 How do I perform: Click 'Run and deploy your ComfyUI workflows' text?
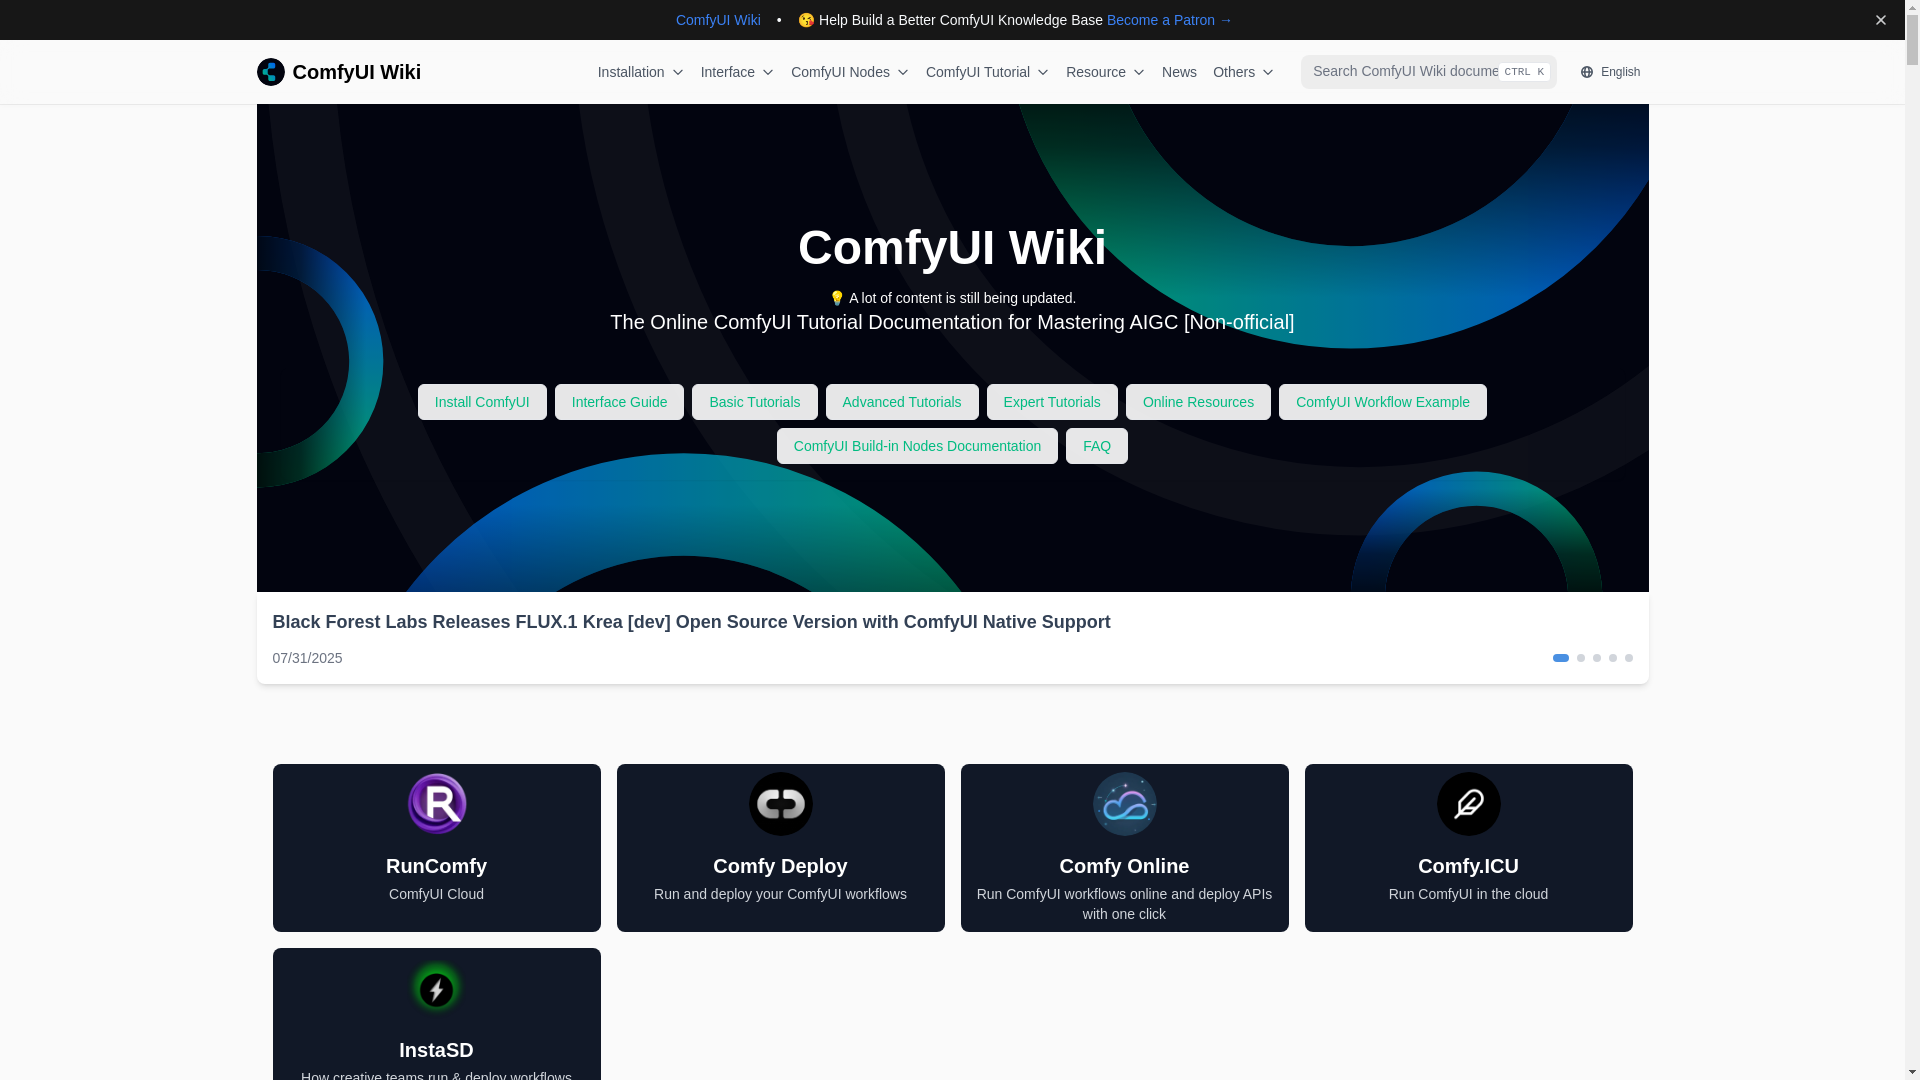click(780, 894)
